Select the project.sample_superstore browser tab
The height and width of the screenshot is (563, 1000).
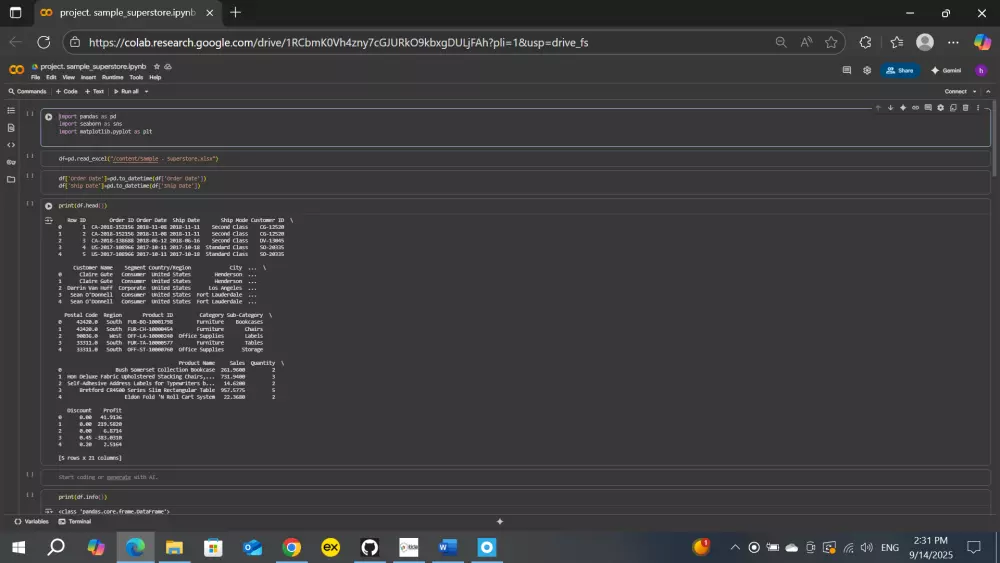pos(126,13)
